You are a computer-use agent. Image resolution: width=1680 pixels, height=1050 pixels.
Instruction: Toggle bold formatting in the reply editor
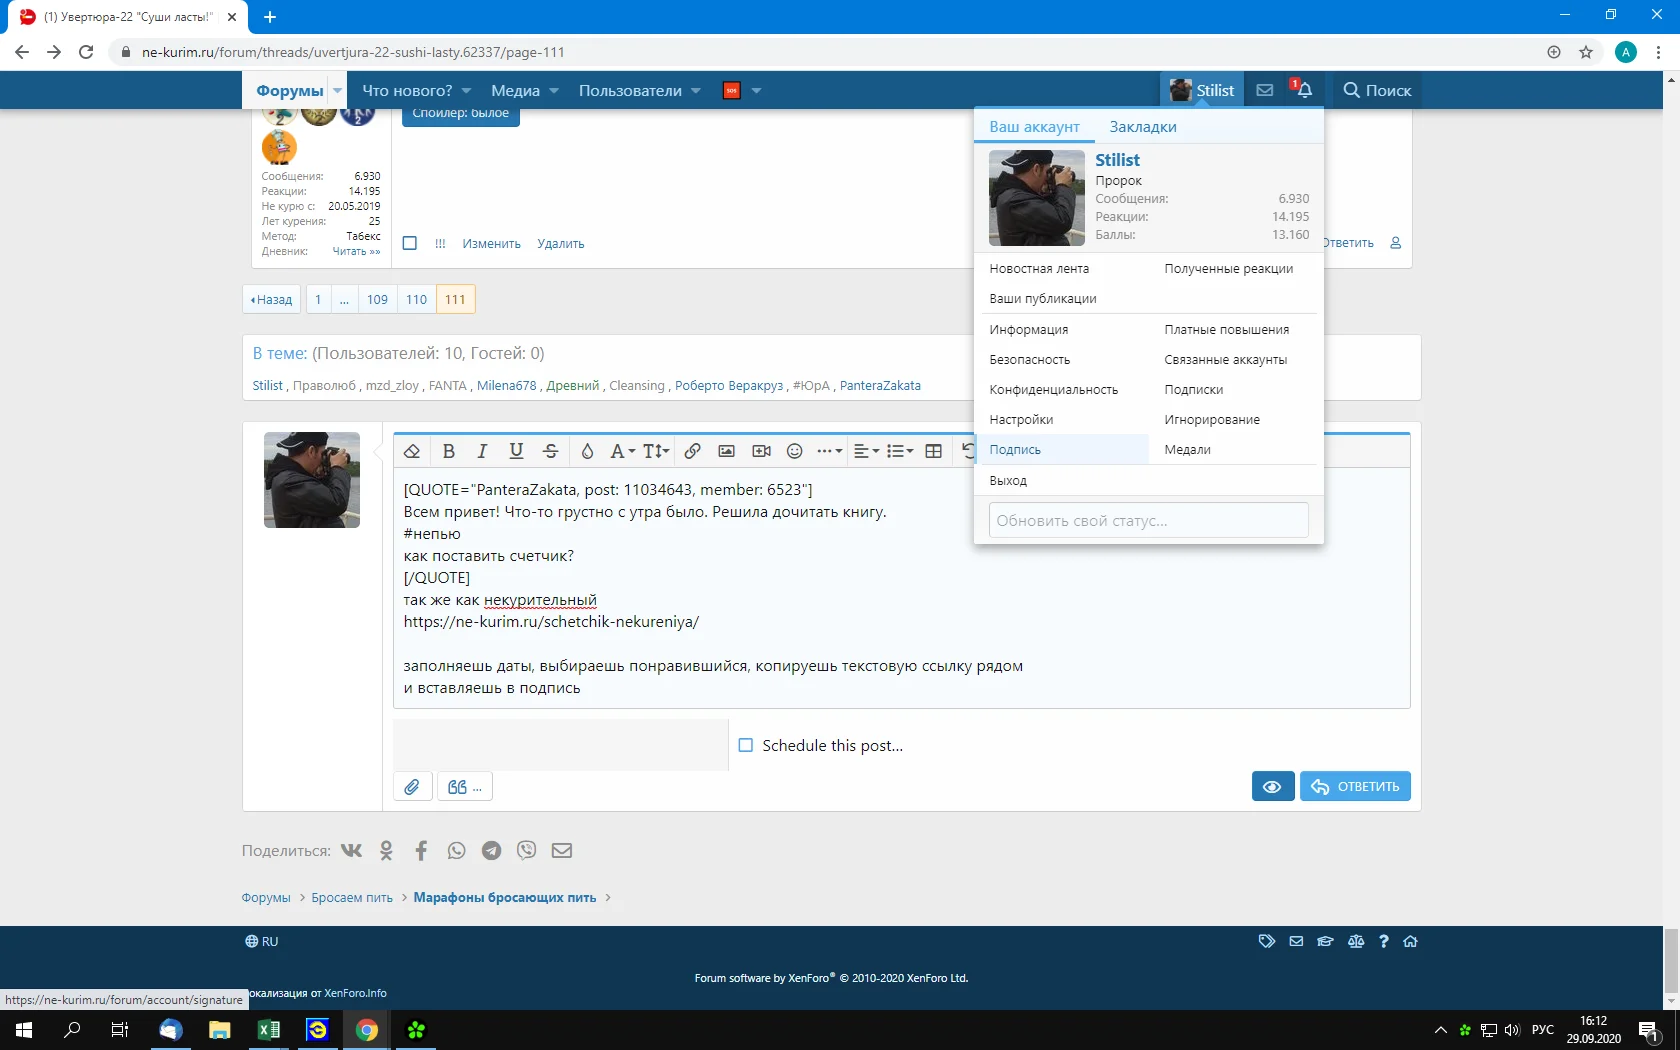(x=449, y=451)
